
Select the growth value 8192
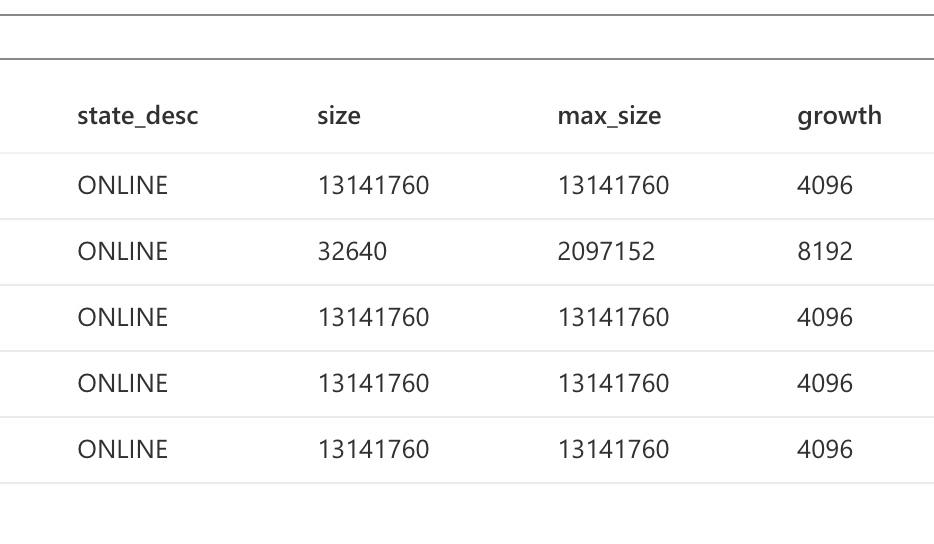coord(825,251)
